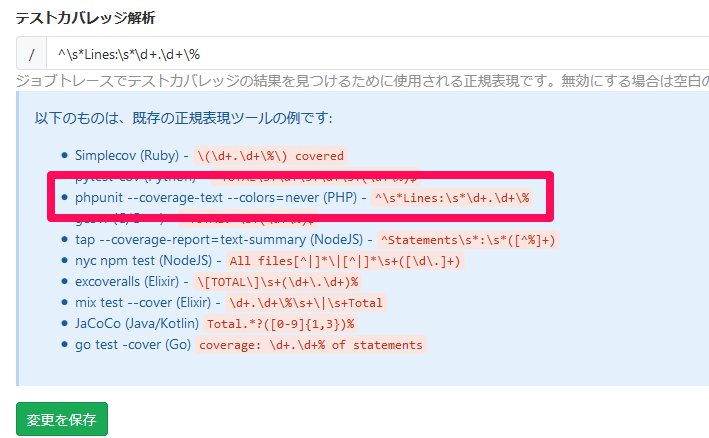
Task: Select the JaCoCo Total.*? regex snippet
Action: point(280,324)
